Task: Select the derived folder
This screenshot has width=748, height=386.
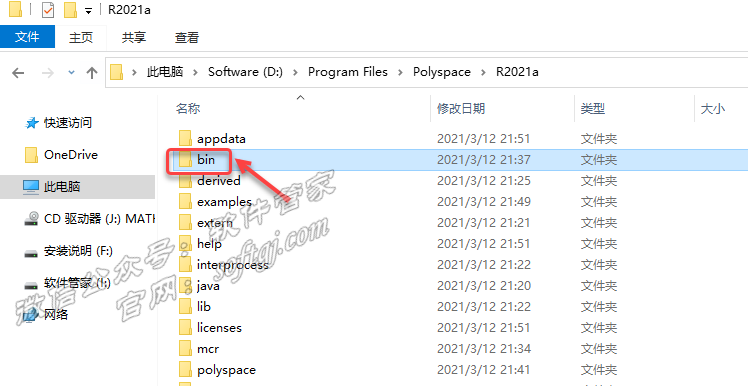Action: coord(218,181)
